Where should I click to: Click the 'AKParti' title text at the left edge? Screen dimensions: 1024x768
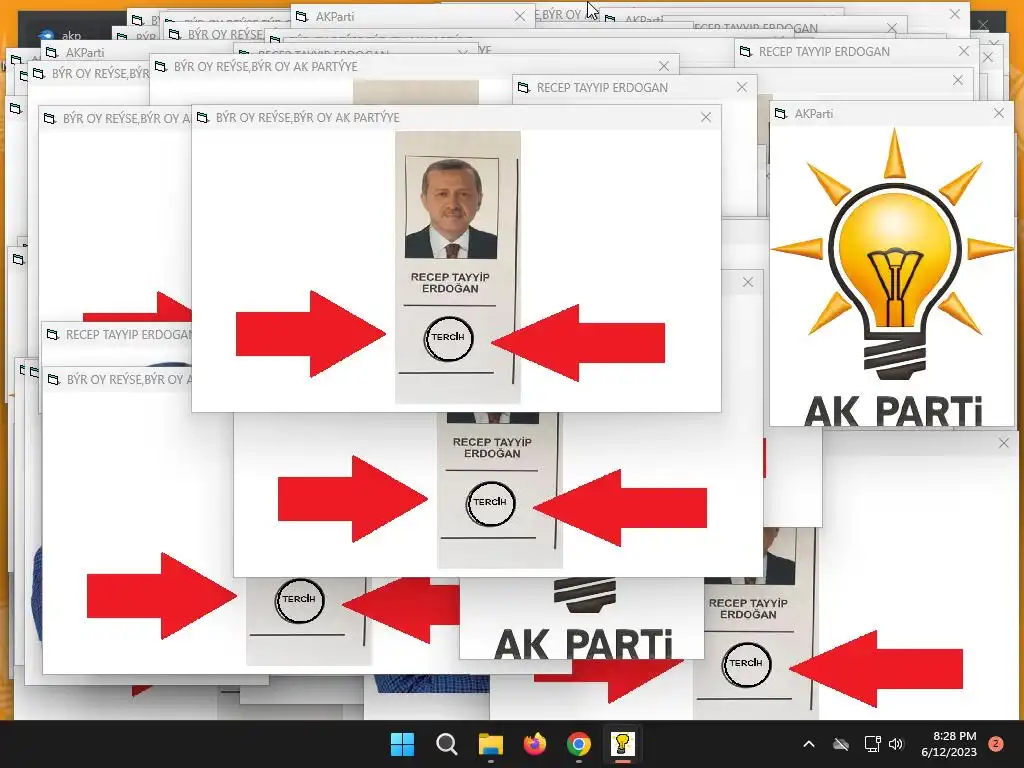(x=85, y=52)
